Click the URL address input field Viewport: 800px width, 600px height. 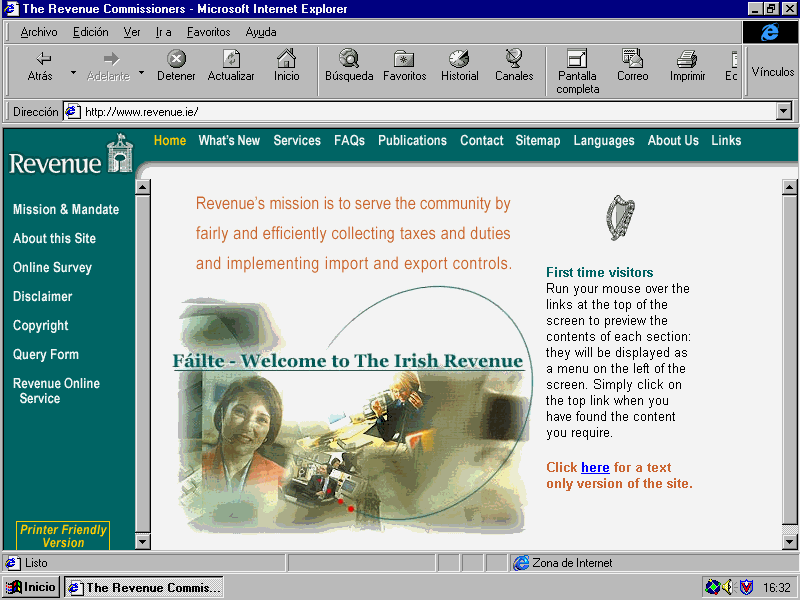(x=429, y=111)
